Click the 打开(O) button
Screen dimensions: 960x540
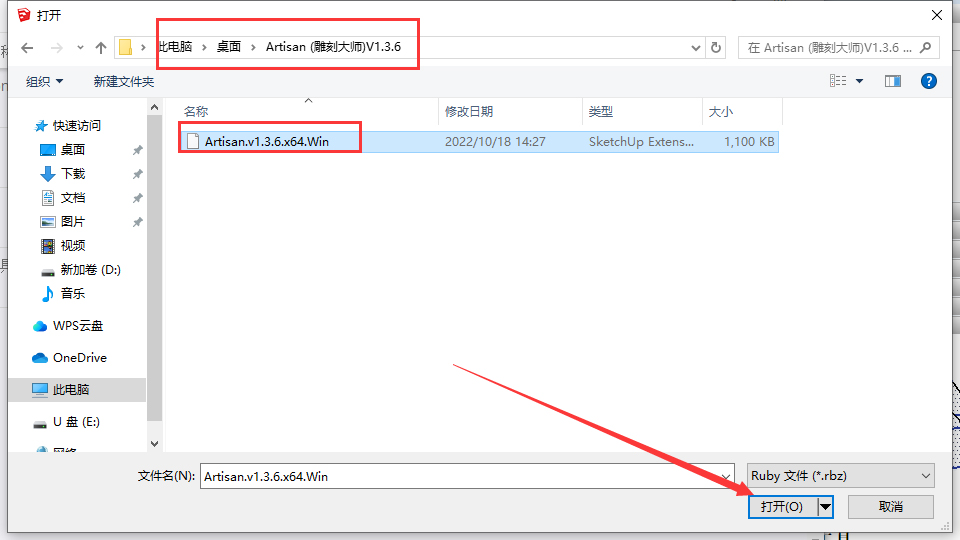pyautogui.click(x=782, y=507)
